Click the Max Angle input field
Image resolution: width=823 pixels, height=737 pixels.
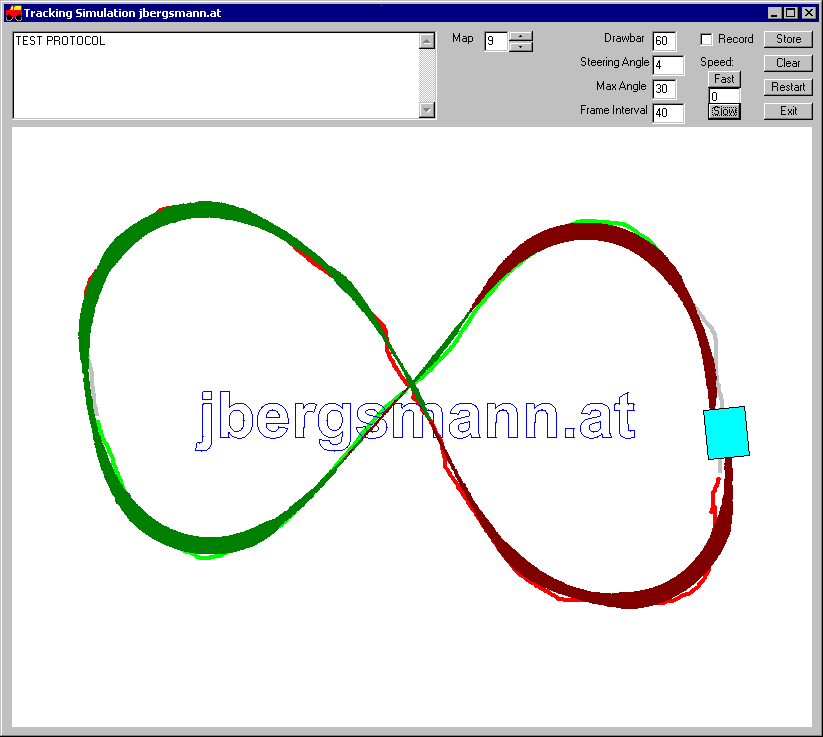coord(664,89)
